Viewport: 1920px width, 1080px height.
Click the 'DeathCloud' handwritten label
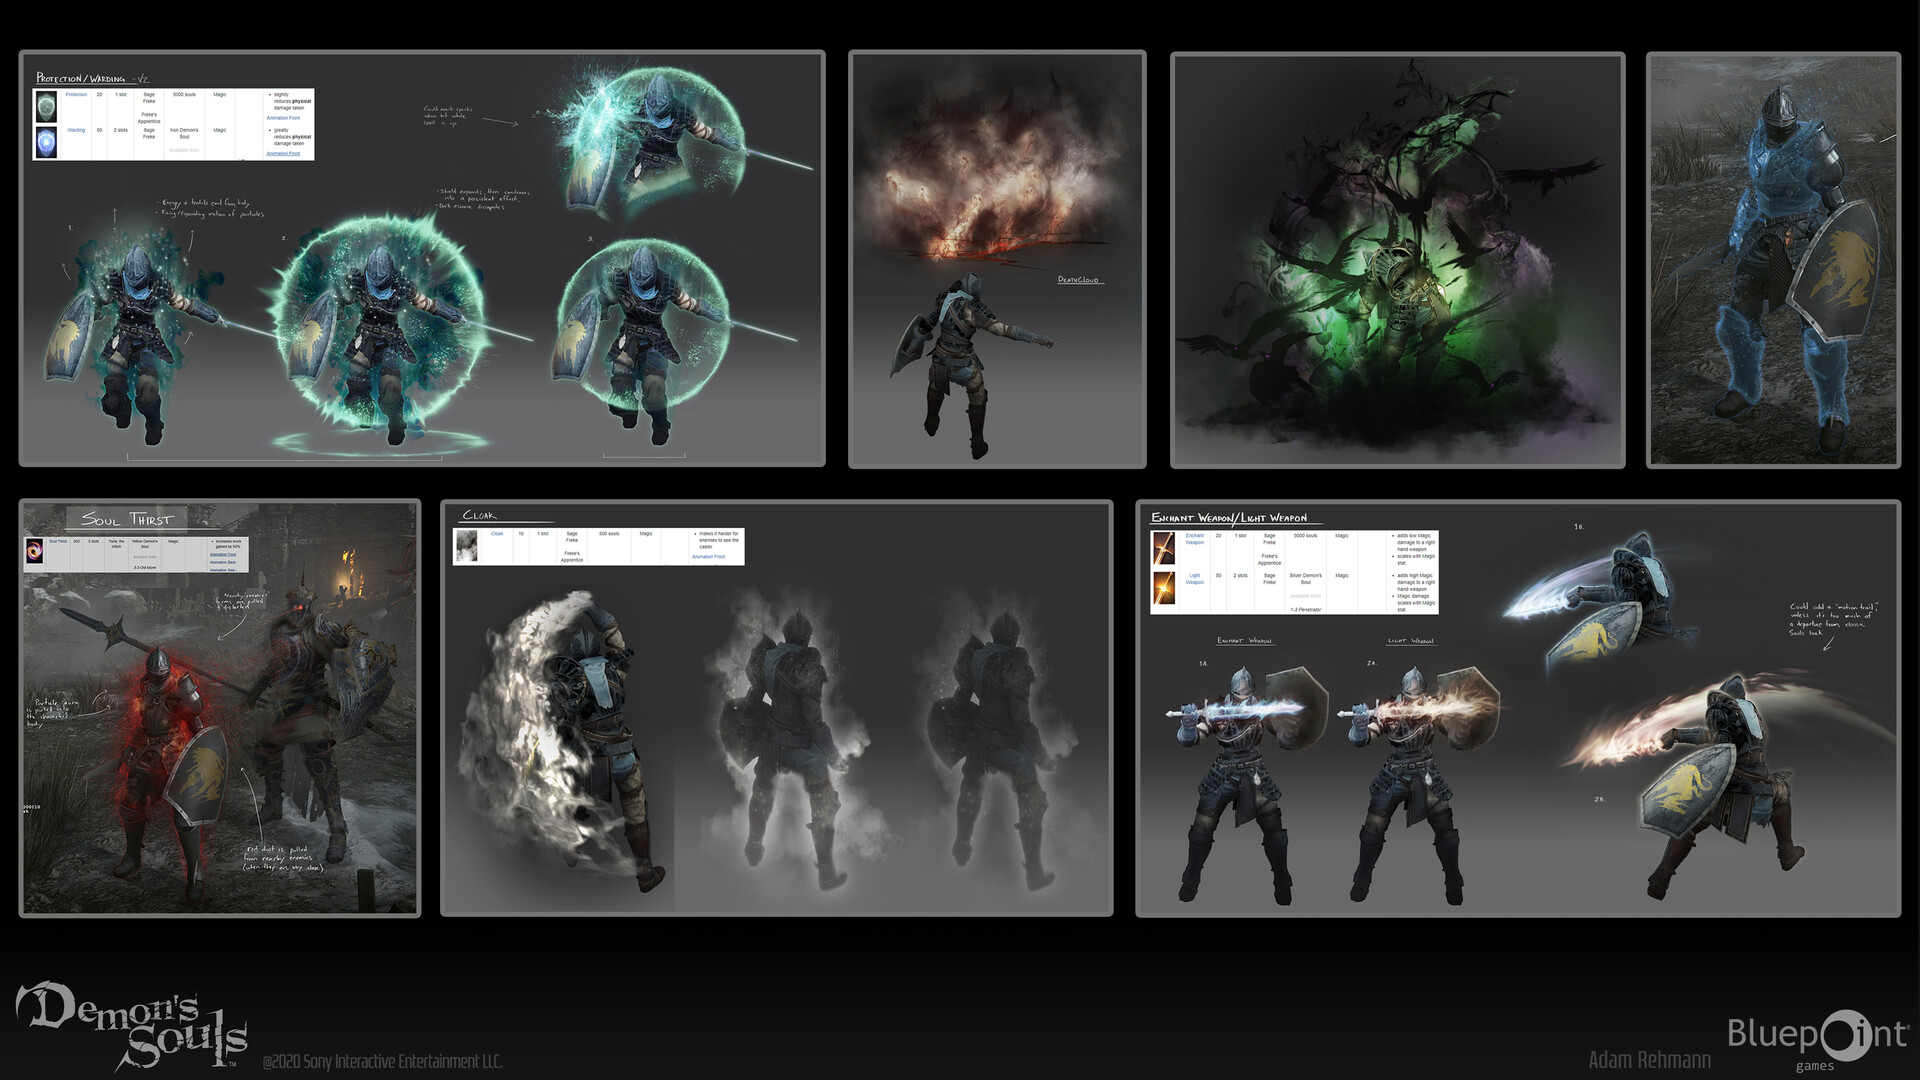point(1078,280)
